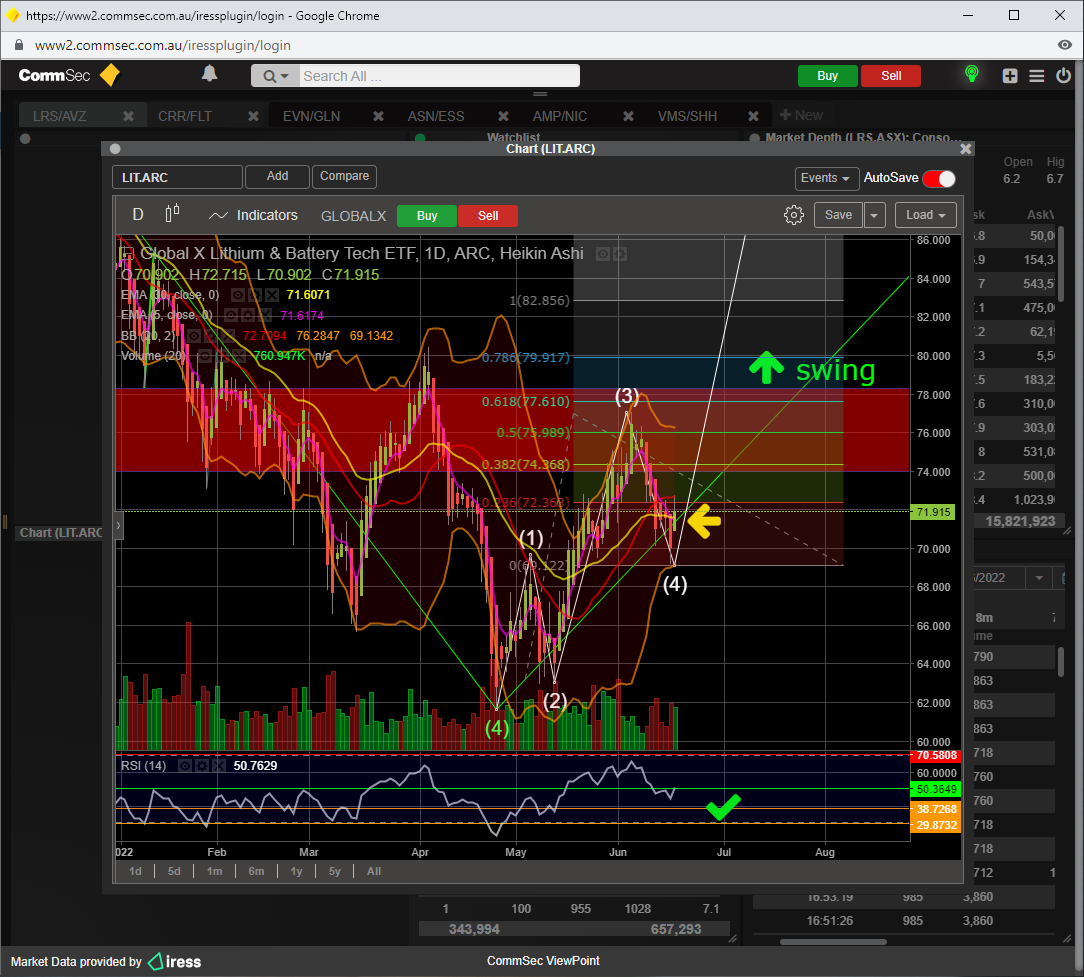This screenshot has height=977, width=1084.
Task: Open chart settings gear
Action: pos(794,215)
